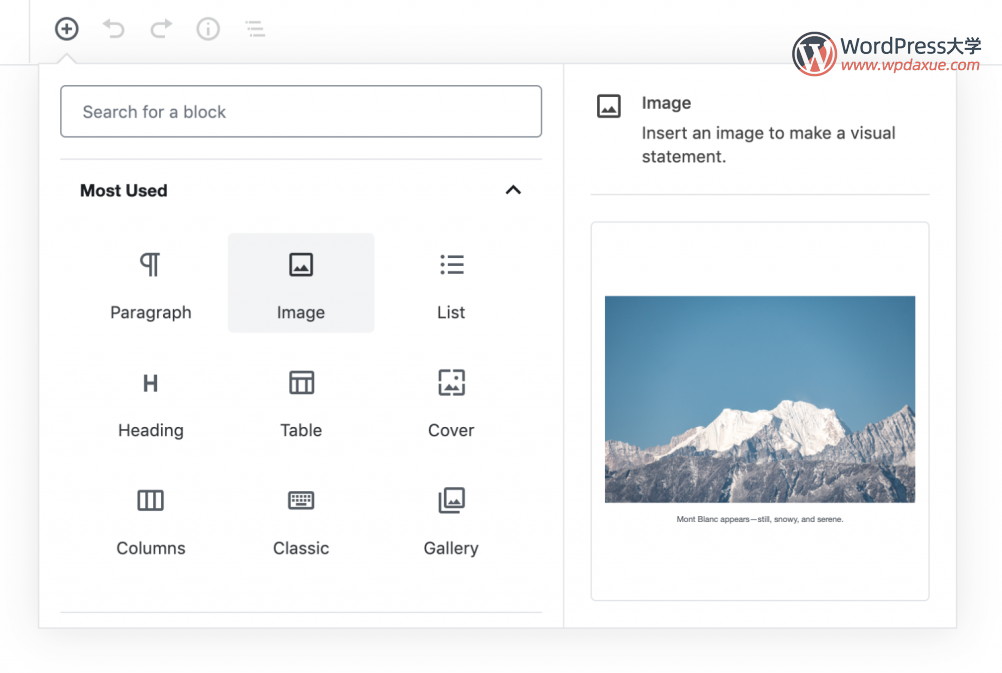
Task: Select the Image block
Action: pos(301,284)
